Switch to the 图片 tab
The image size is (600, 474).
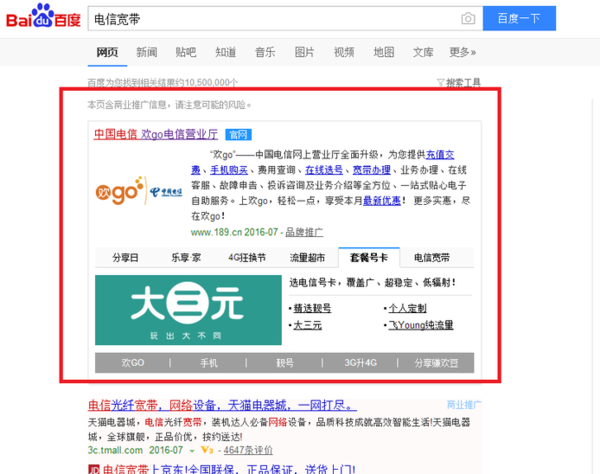point(304,52)
